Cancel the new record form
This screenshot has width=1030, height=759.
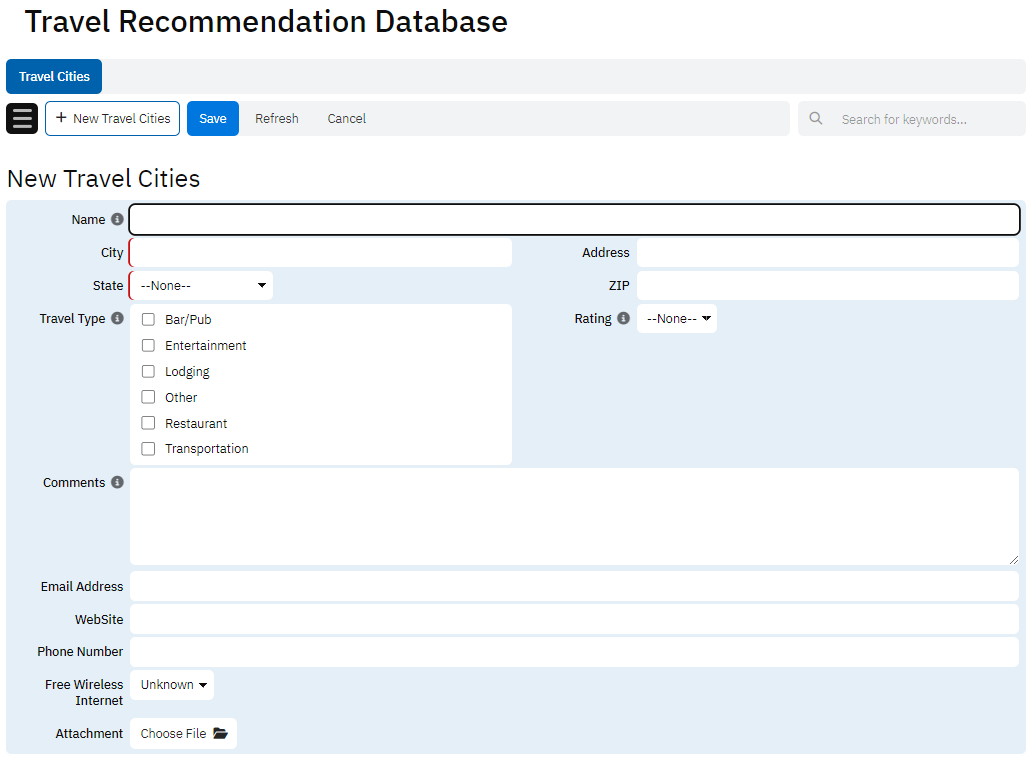[346, 118]
